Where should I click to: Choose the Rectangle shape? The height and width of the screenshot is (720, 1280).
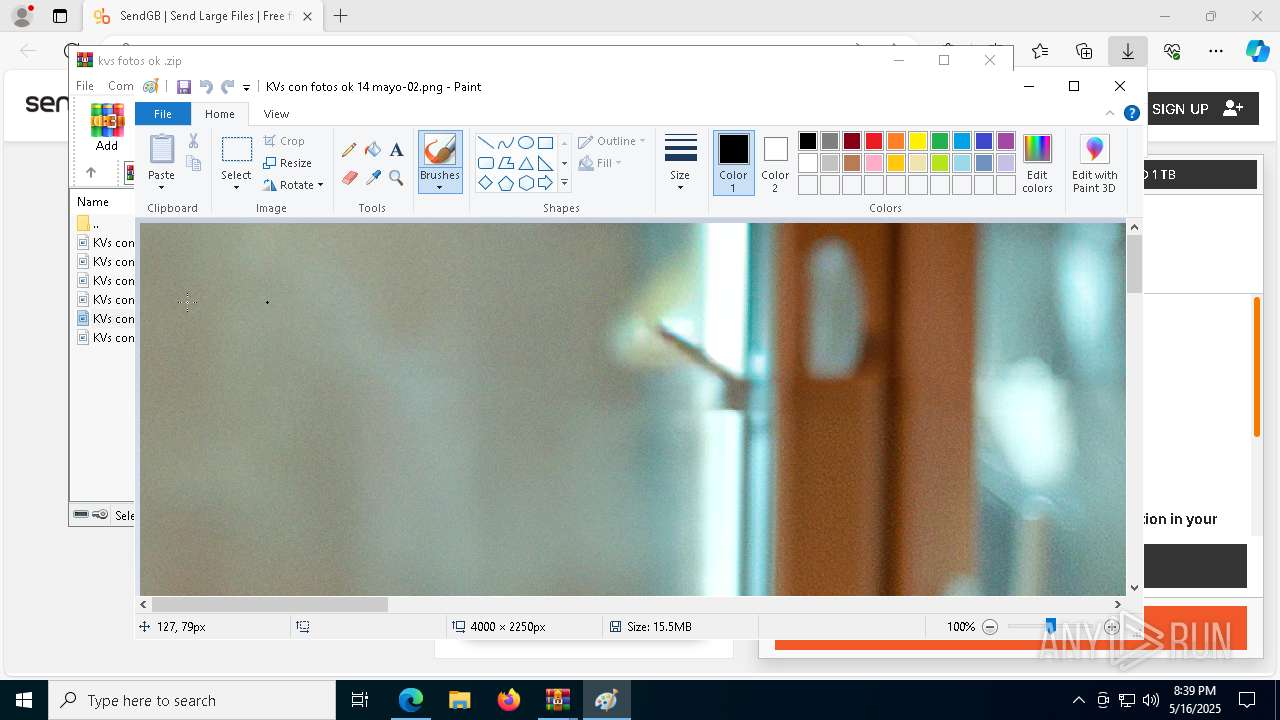(x=545, y=142)
